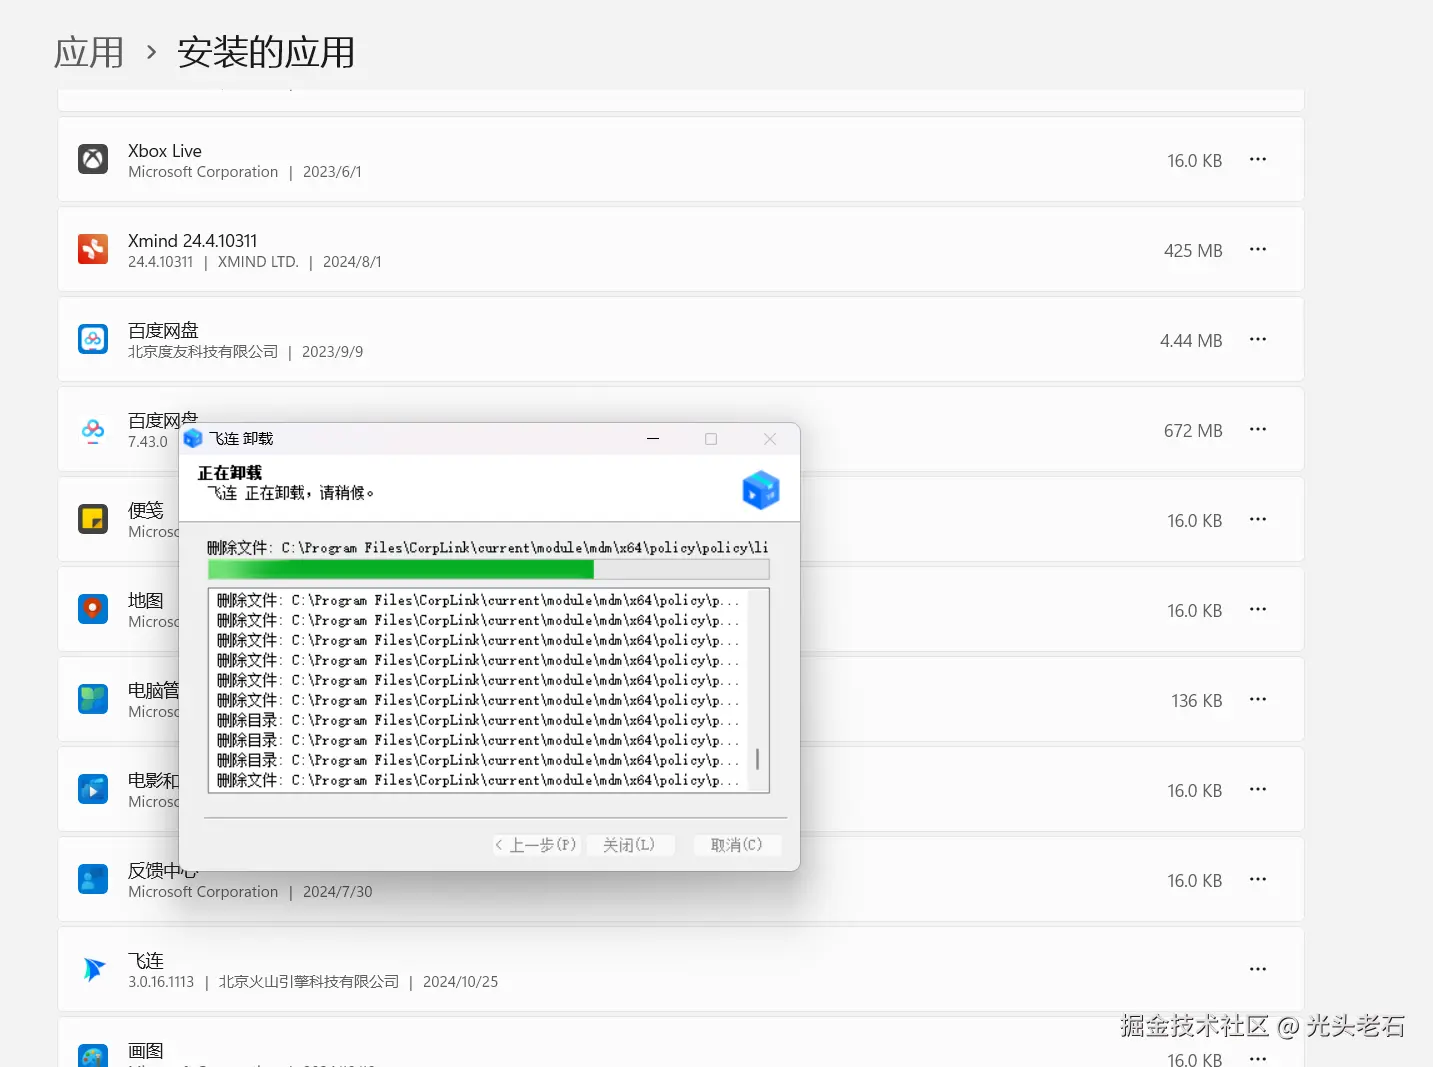Click the 电影和电视 app icon
The image size is (1433, 1067).
pos(93,789)
